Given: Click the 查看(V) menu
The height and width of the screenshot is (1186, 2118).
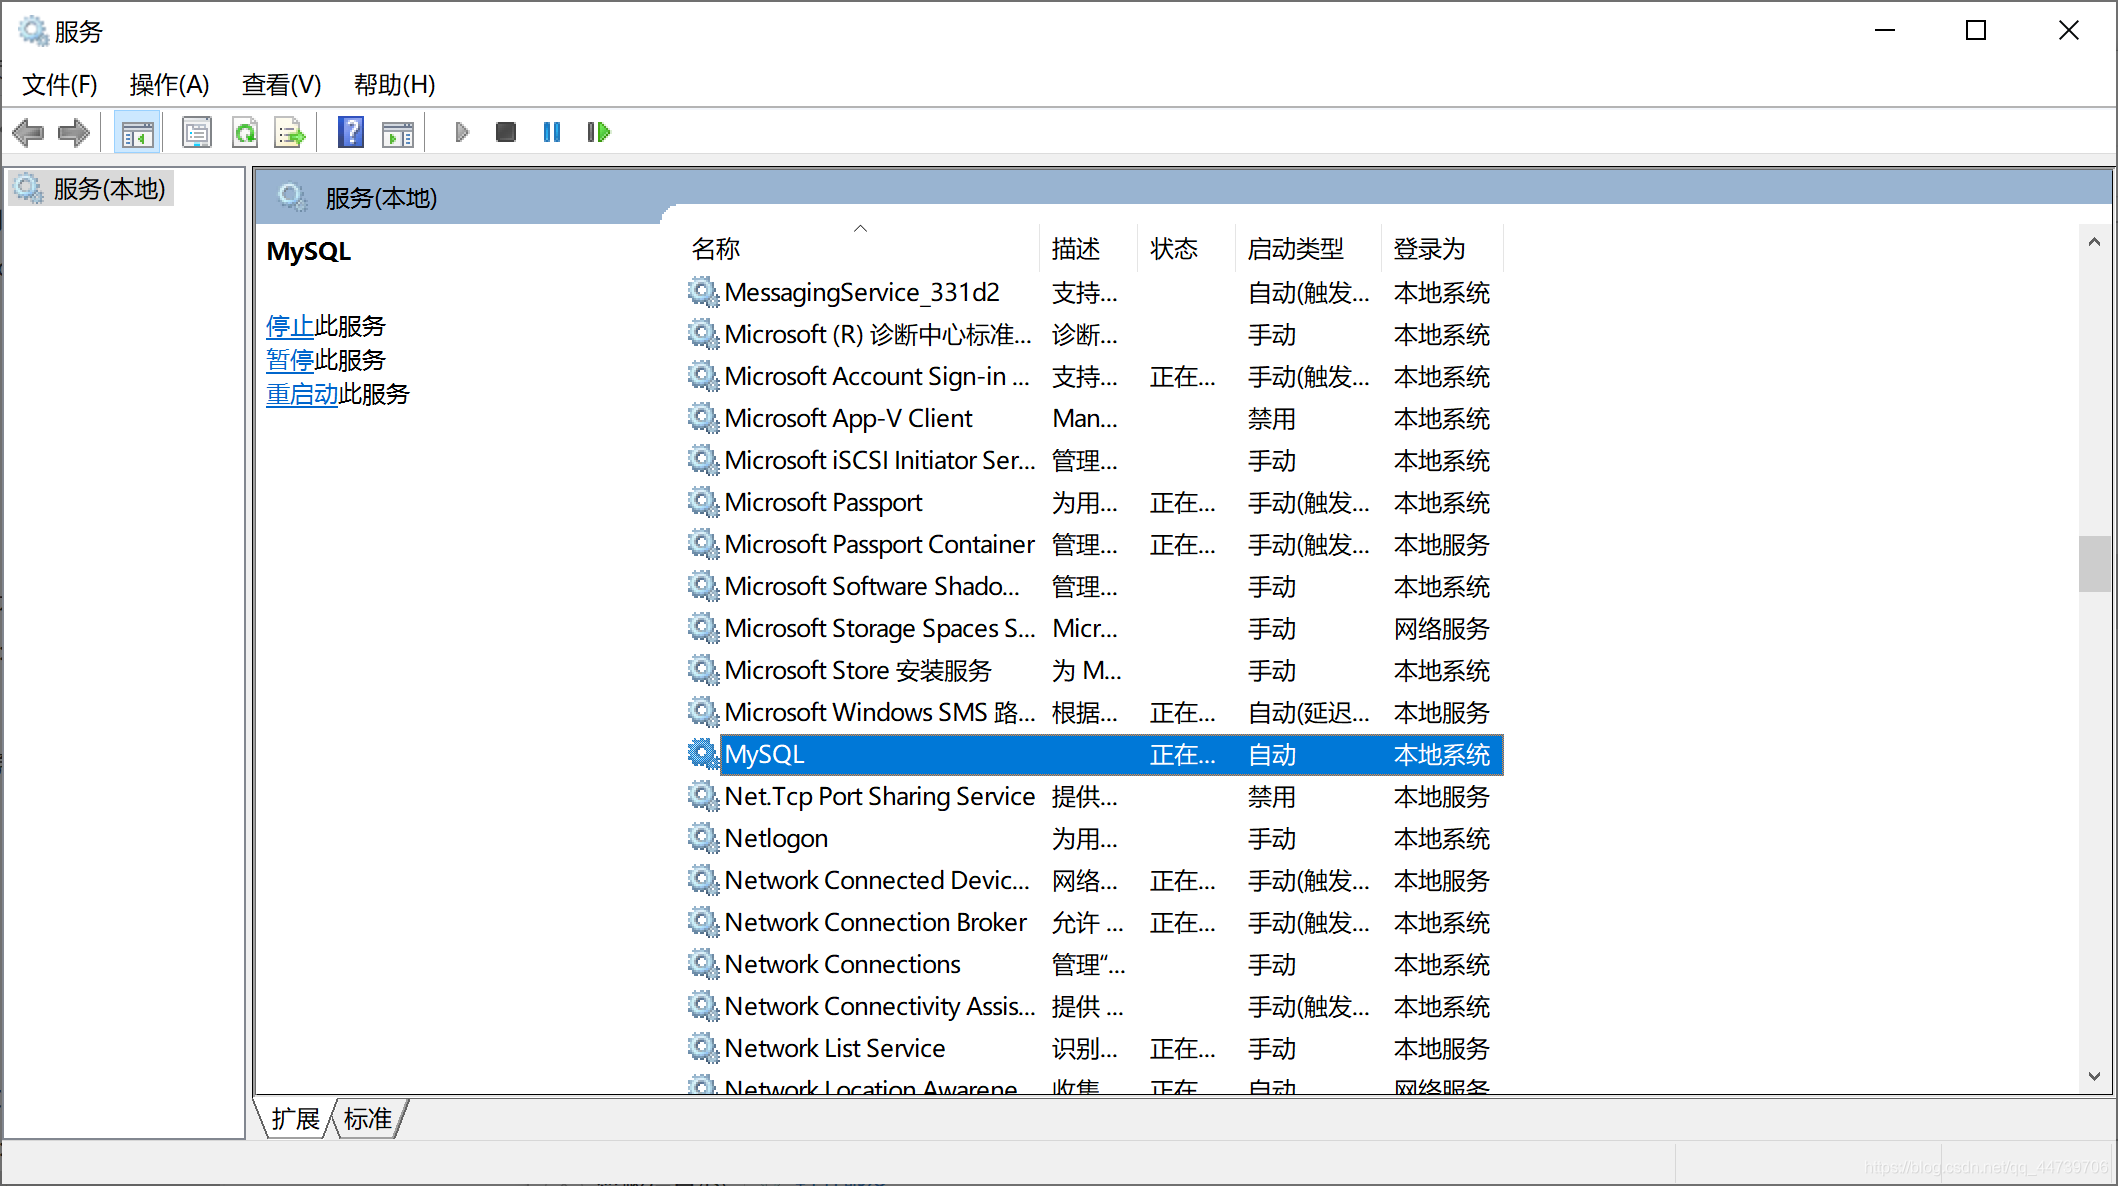Looking at the screenshot, I should (279, 83).
